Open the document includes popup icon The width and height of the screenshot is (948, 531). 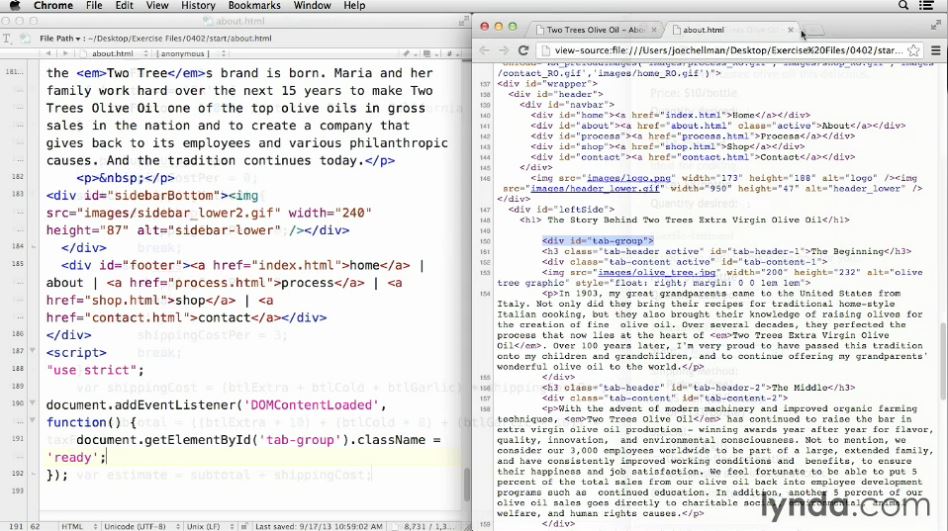tap(427, 54)
